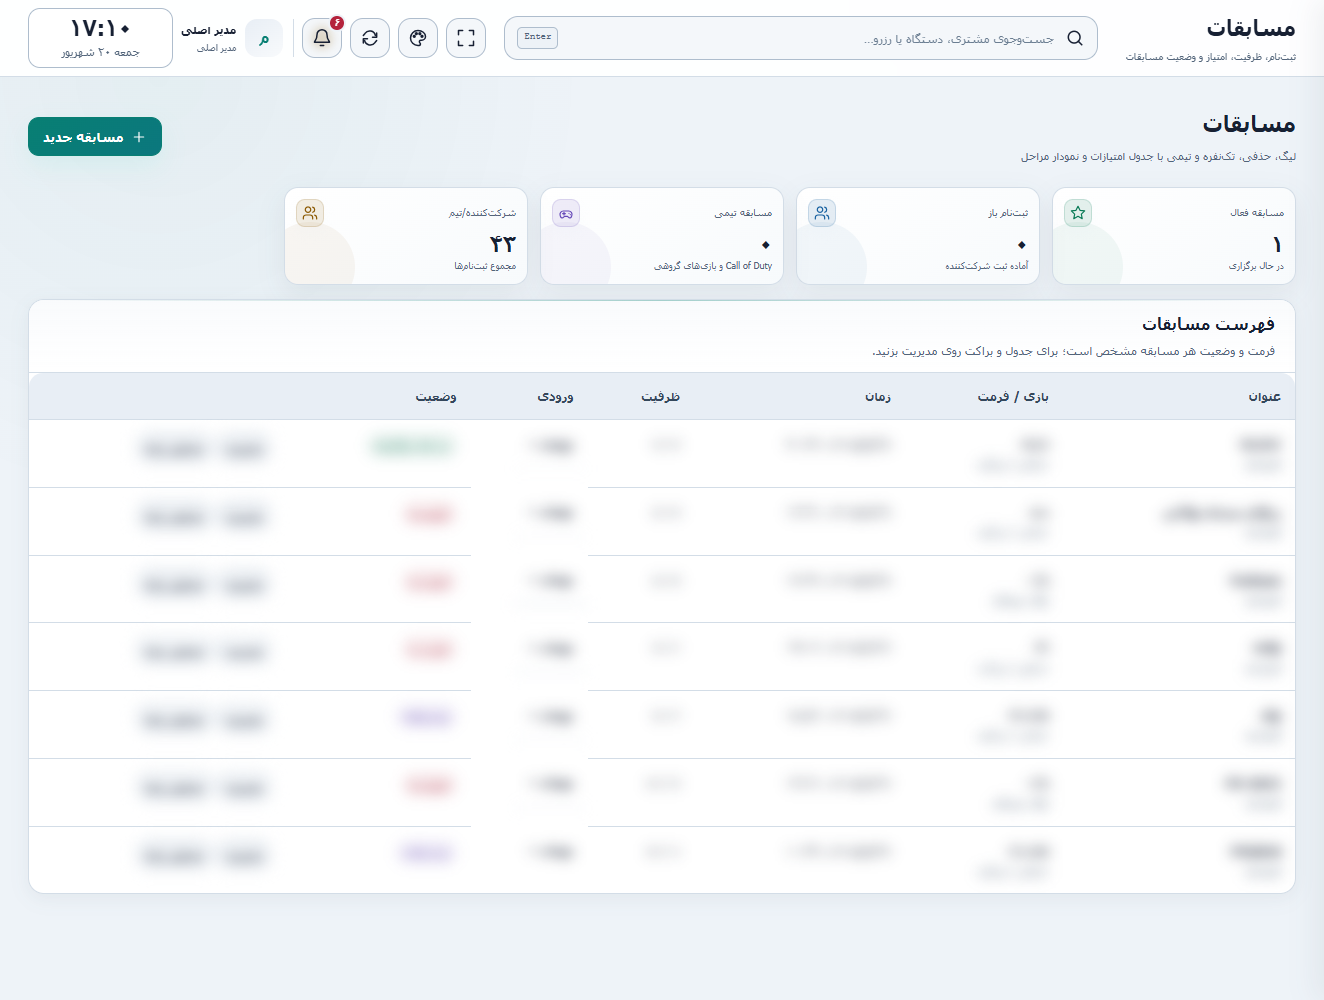This screenshot has height=1000, width=1324.
Task: Click the وضعیت column header
Action: pos(436,397)
